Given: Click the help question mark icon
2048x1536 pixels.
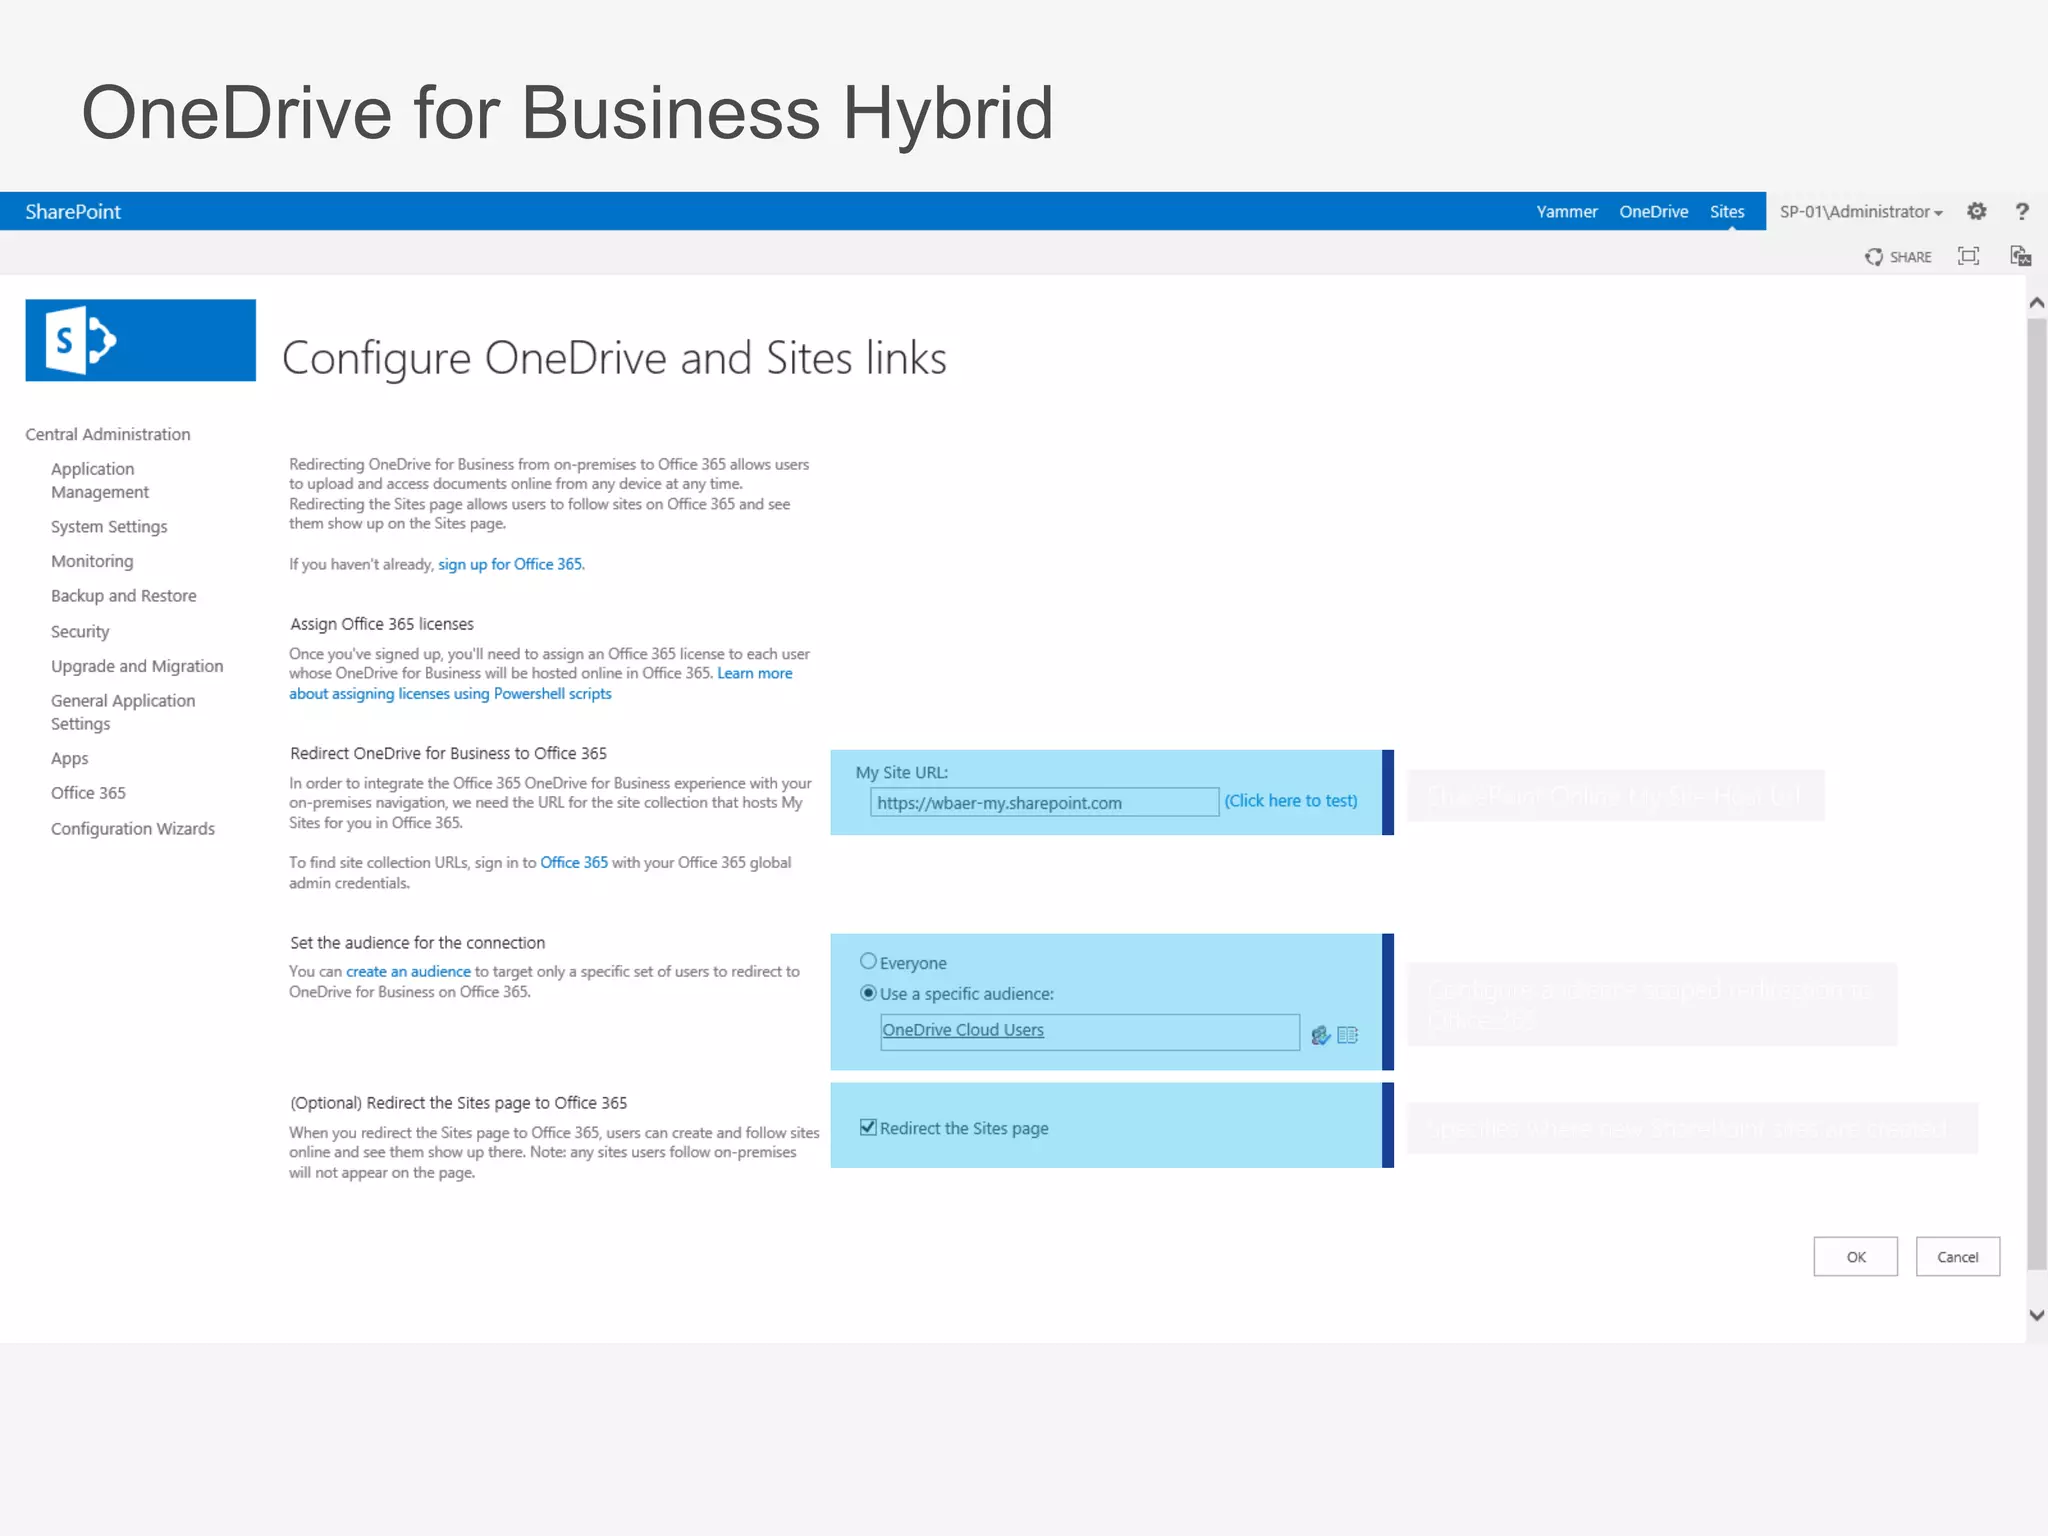Looking at the screenshot, I should tap(2021, 211).
